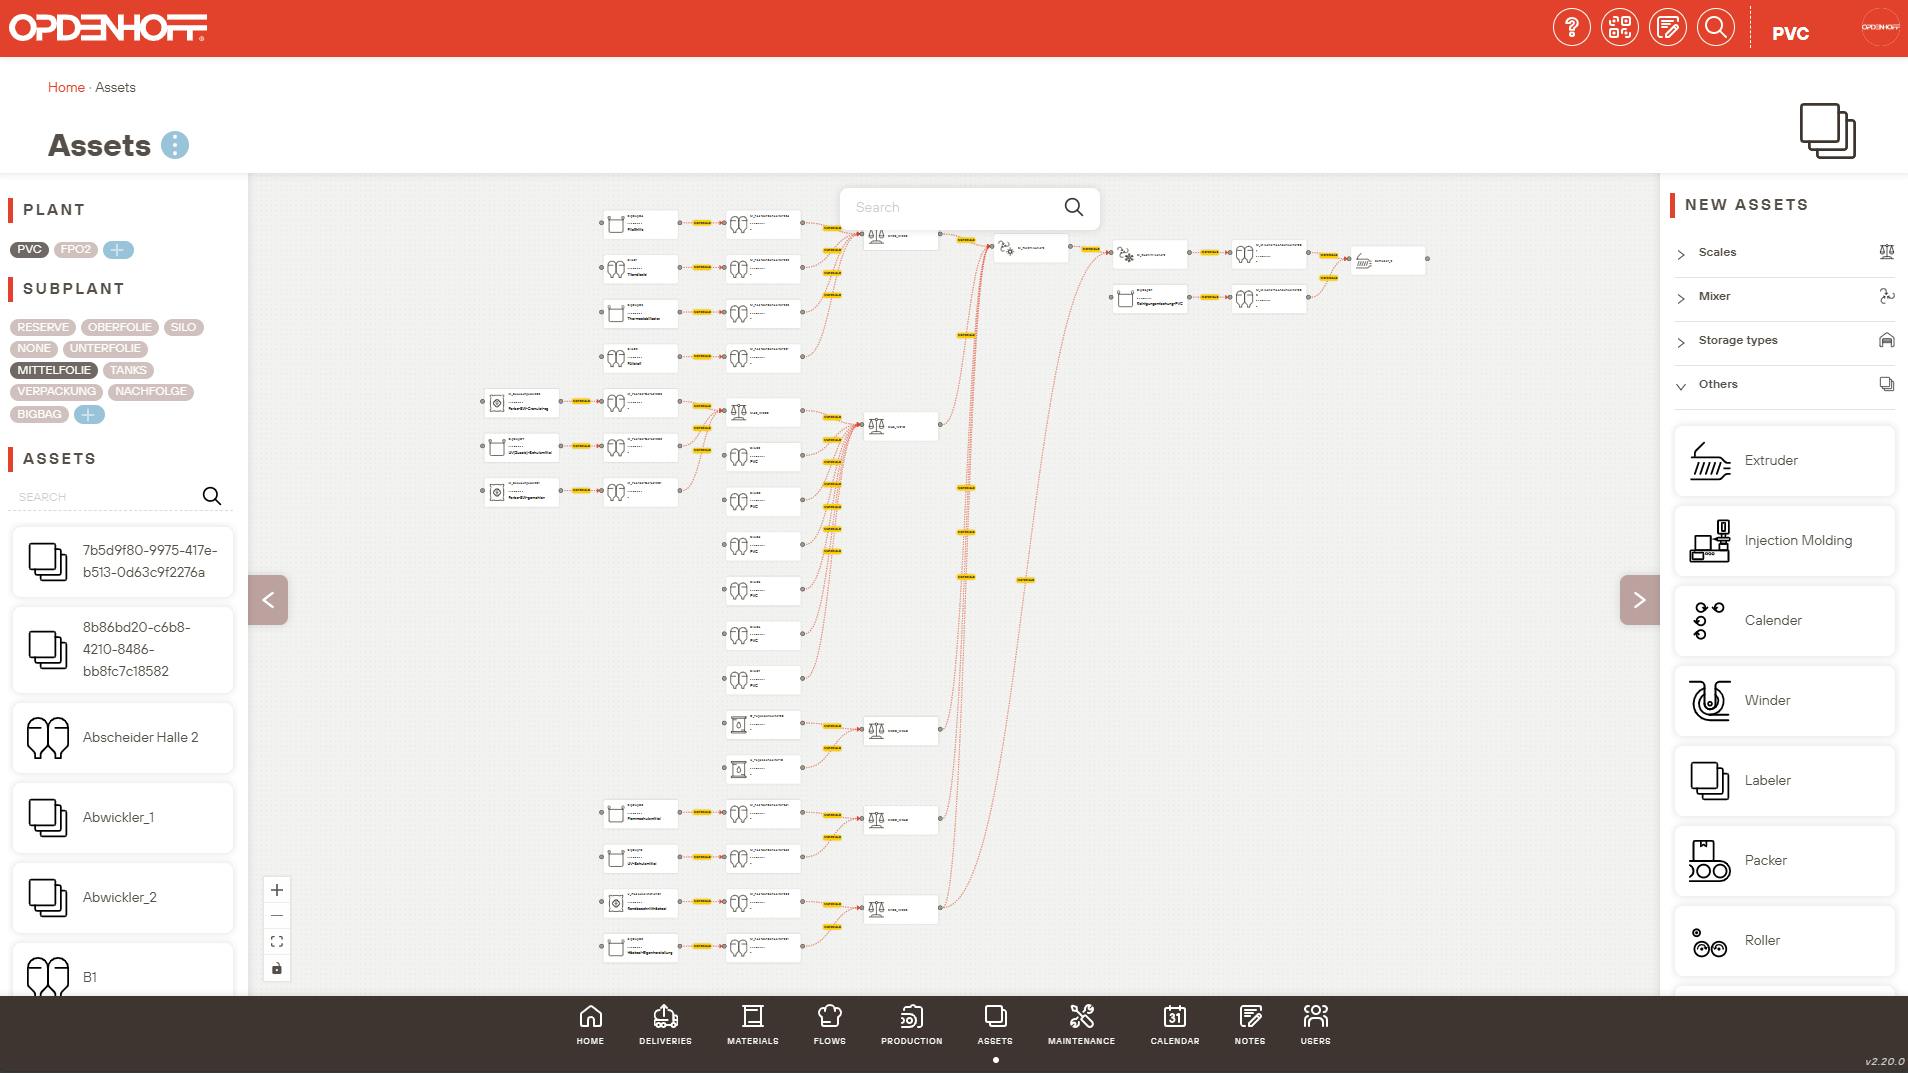Open the DELIVERIES section
Image resolution: width=1908 pixels, height=1073 pixels.
click(666, 1023)
